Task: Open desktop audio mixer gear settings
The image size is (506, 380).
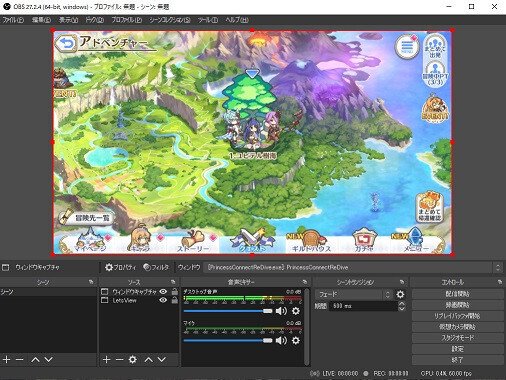Action: point(296,311)
